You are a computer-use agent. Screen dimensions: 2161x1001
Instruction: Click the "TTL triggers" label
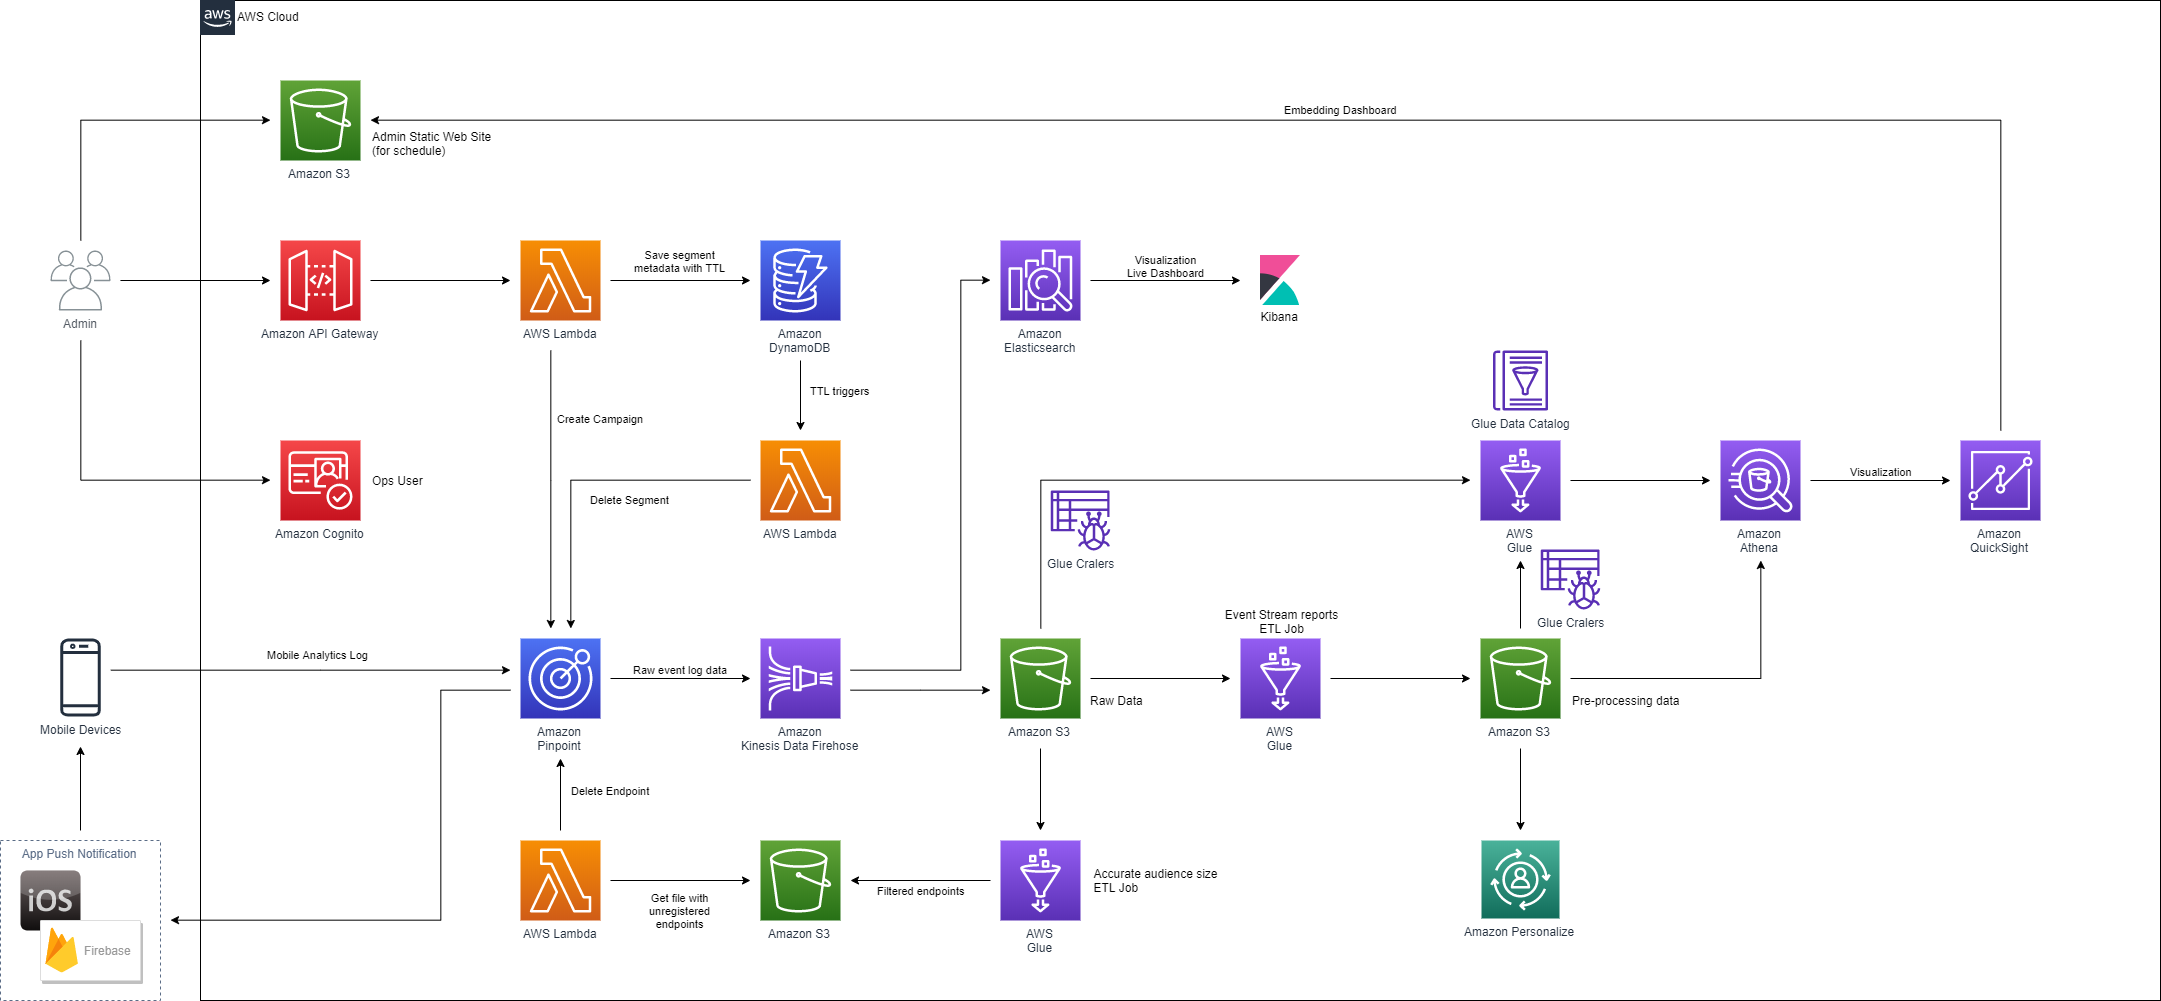839,391
